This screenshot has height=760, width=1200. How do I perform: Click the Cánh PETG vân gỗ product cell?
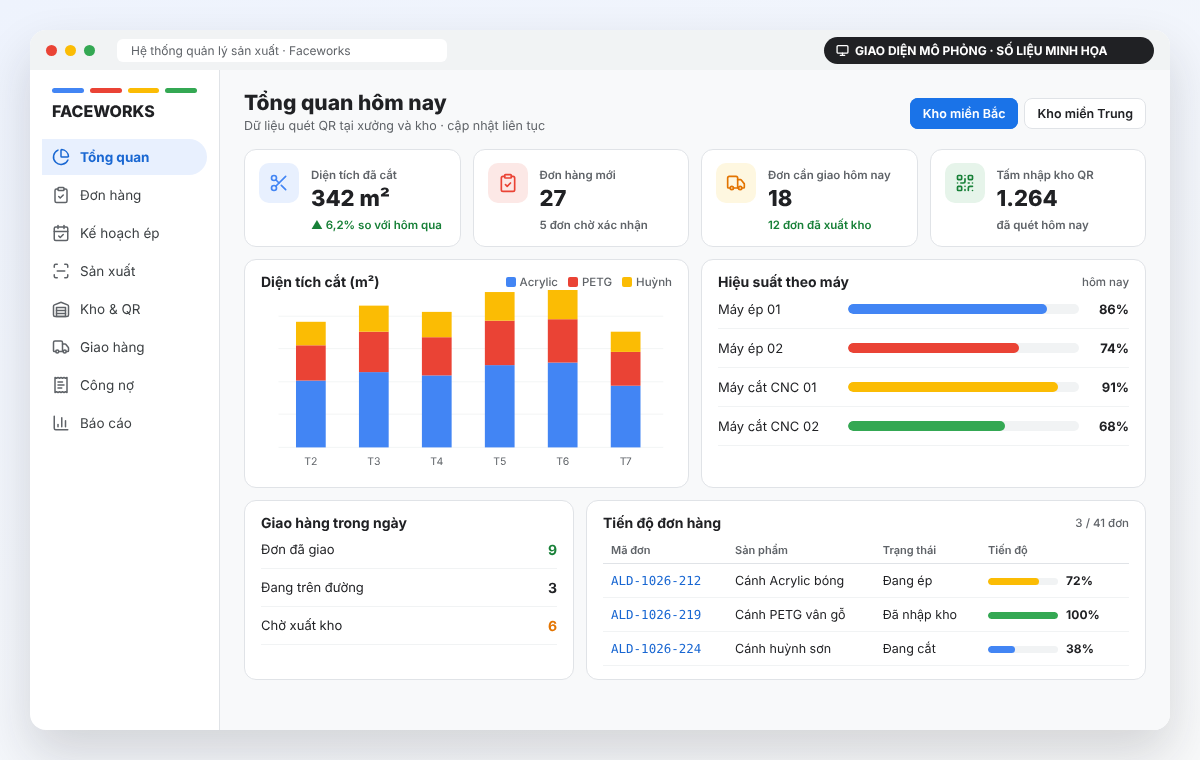point(790,615)
